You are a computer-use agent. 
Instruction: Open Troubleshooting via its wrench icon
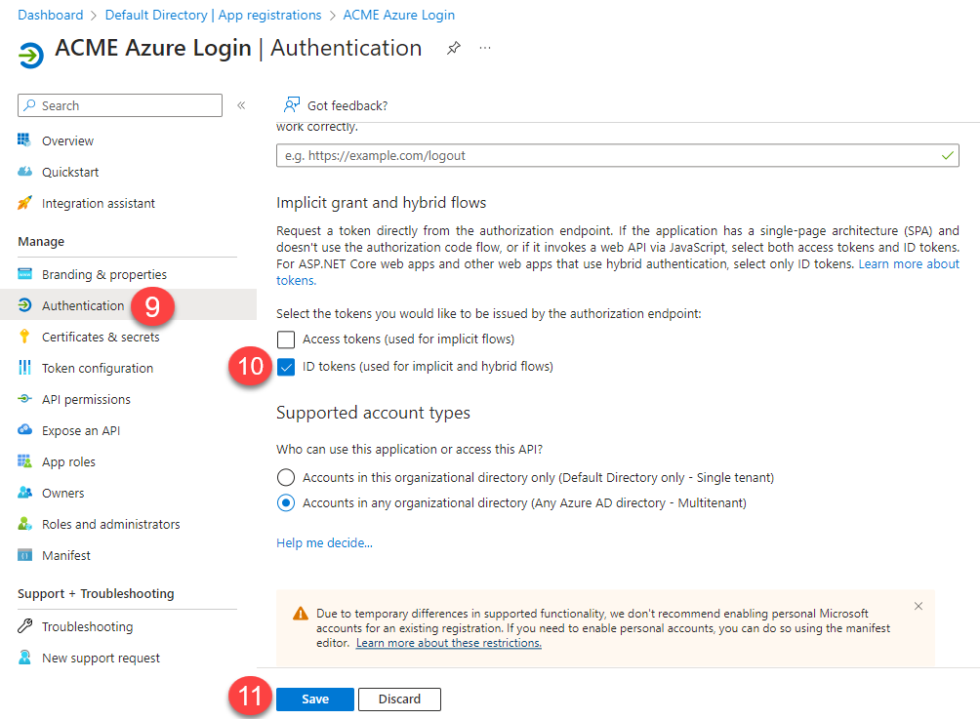[25, 626]
